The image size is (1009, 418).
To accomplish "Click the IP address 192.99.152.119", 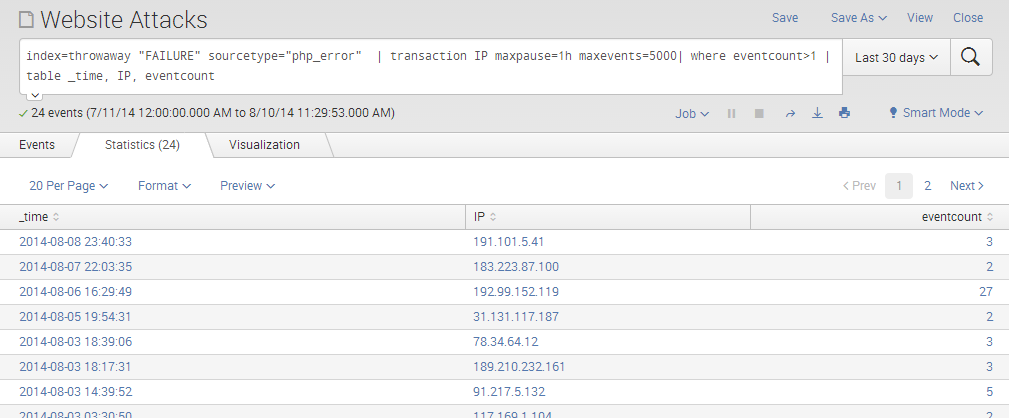I will (x=517, y=292).
